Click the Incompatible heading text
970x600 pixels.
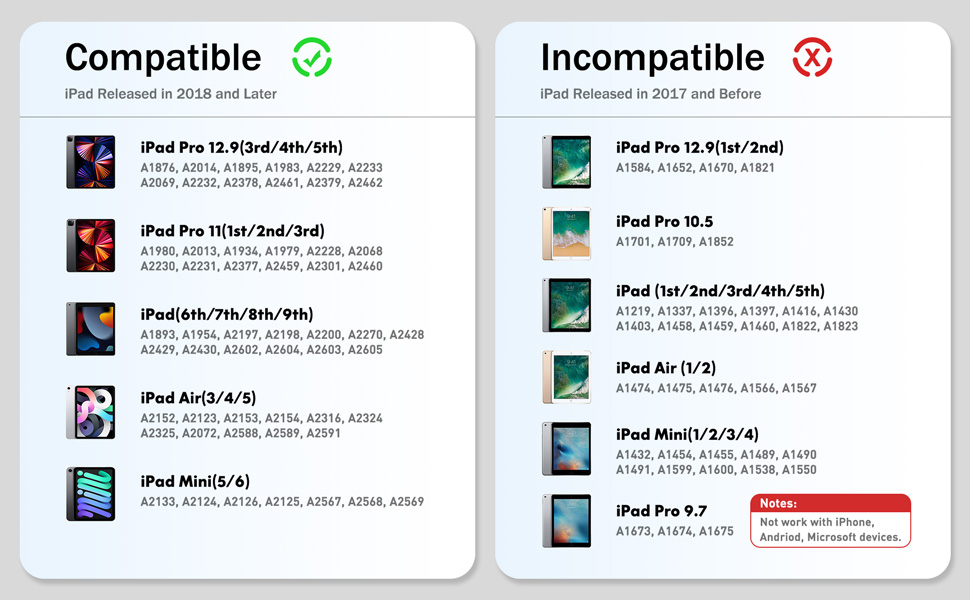pyautogui.click(x=652, y=58)
